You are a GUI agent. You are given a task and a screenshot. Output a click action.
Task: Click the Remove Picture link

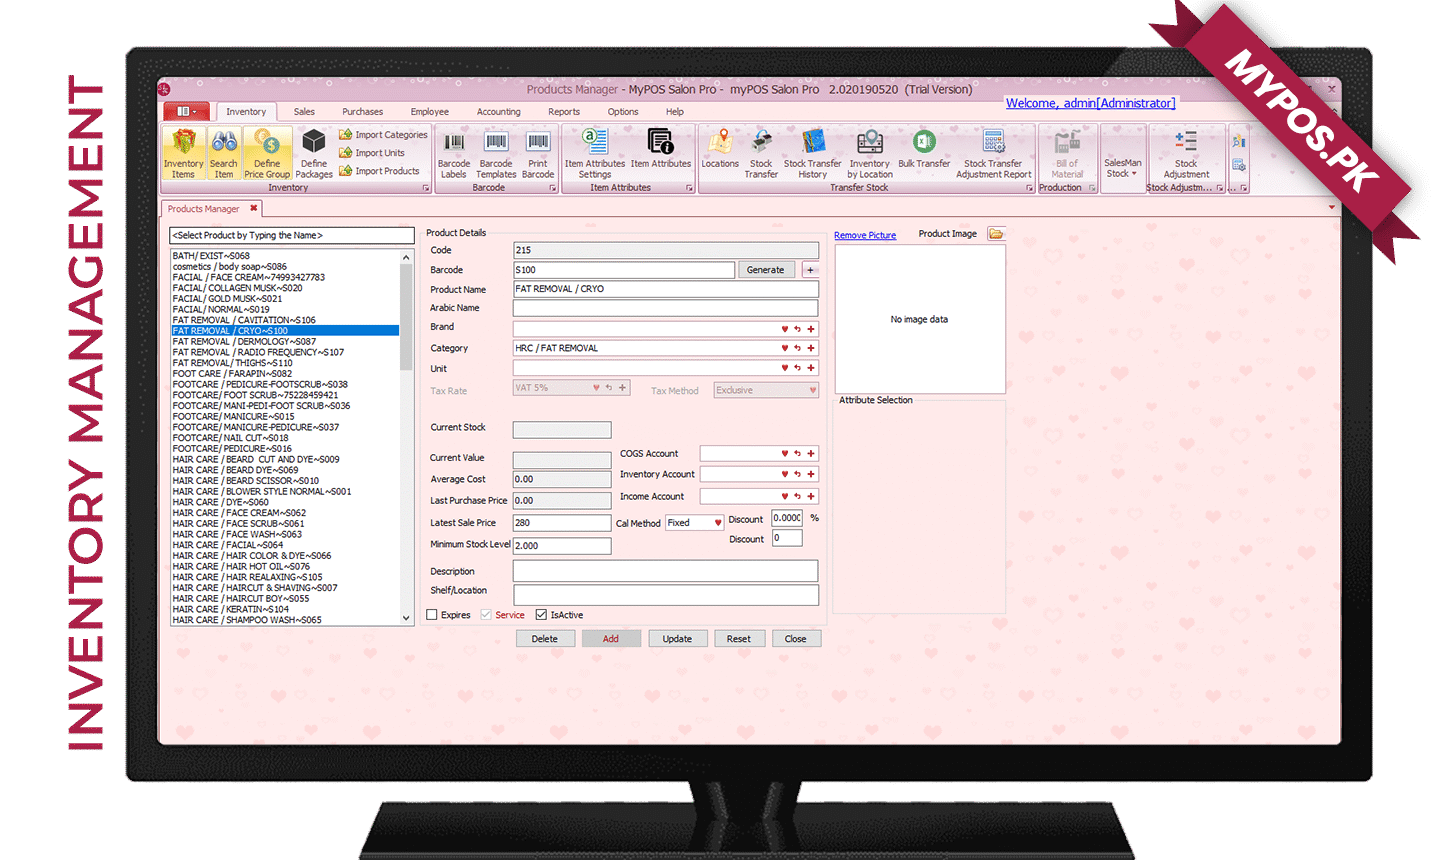pyautogui.click(x=865, y=236)
